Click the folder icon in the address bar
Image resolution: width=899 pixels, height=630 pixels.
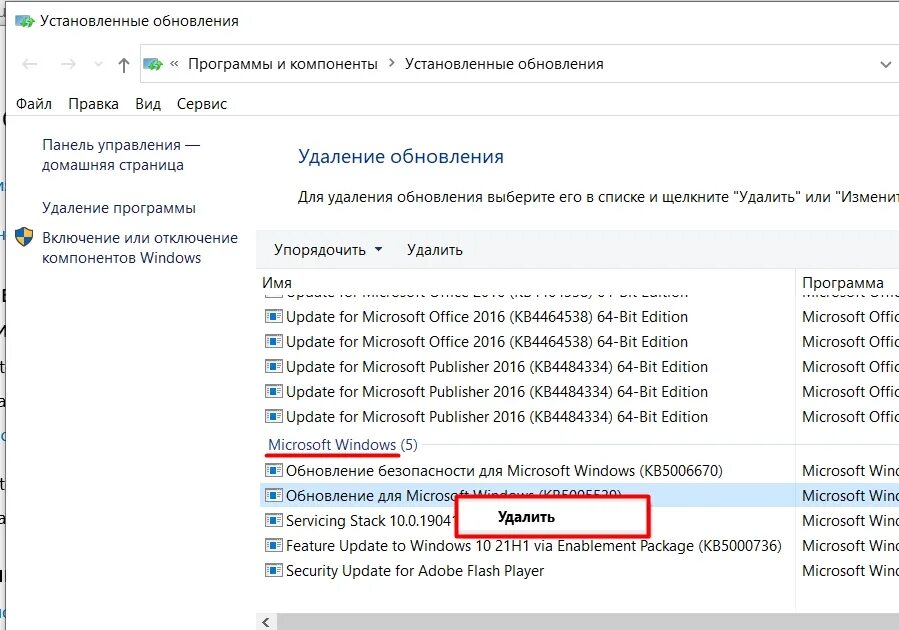[x=152, y=63]
